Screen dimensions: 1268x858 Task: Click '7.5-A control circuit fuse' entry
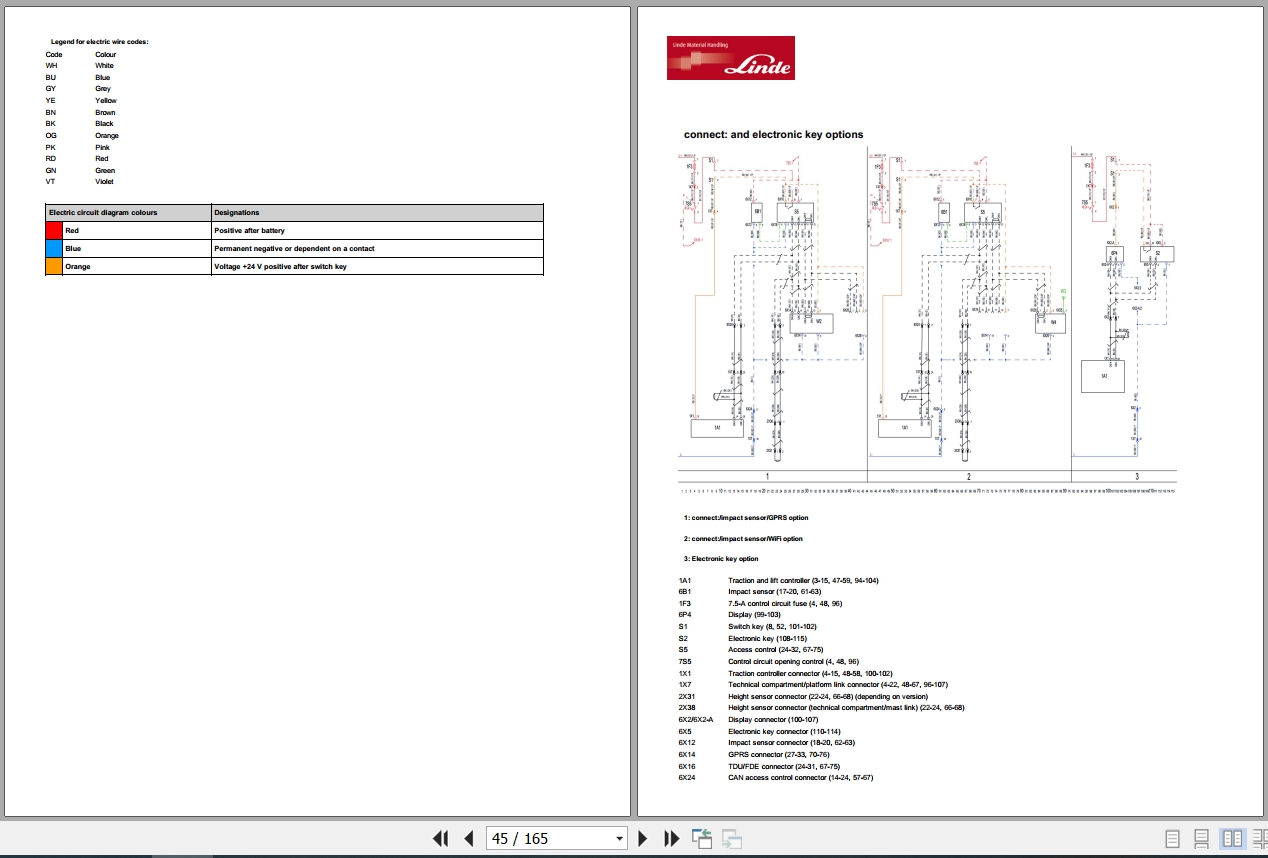[785, 603]
